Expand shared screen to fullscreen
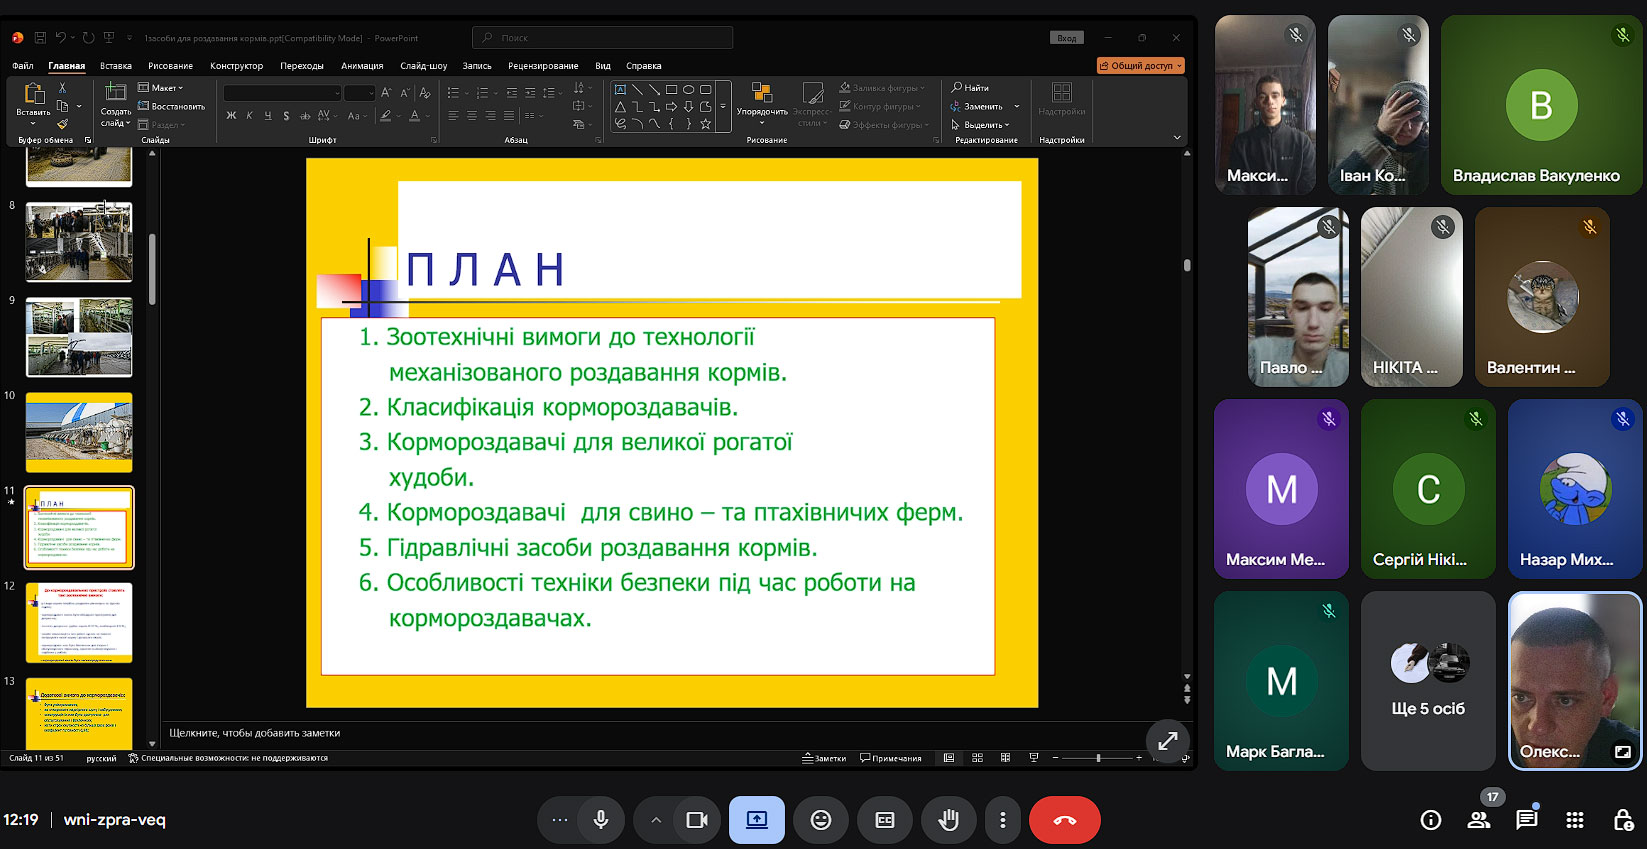The image size is (1647, 849). 1167,741
